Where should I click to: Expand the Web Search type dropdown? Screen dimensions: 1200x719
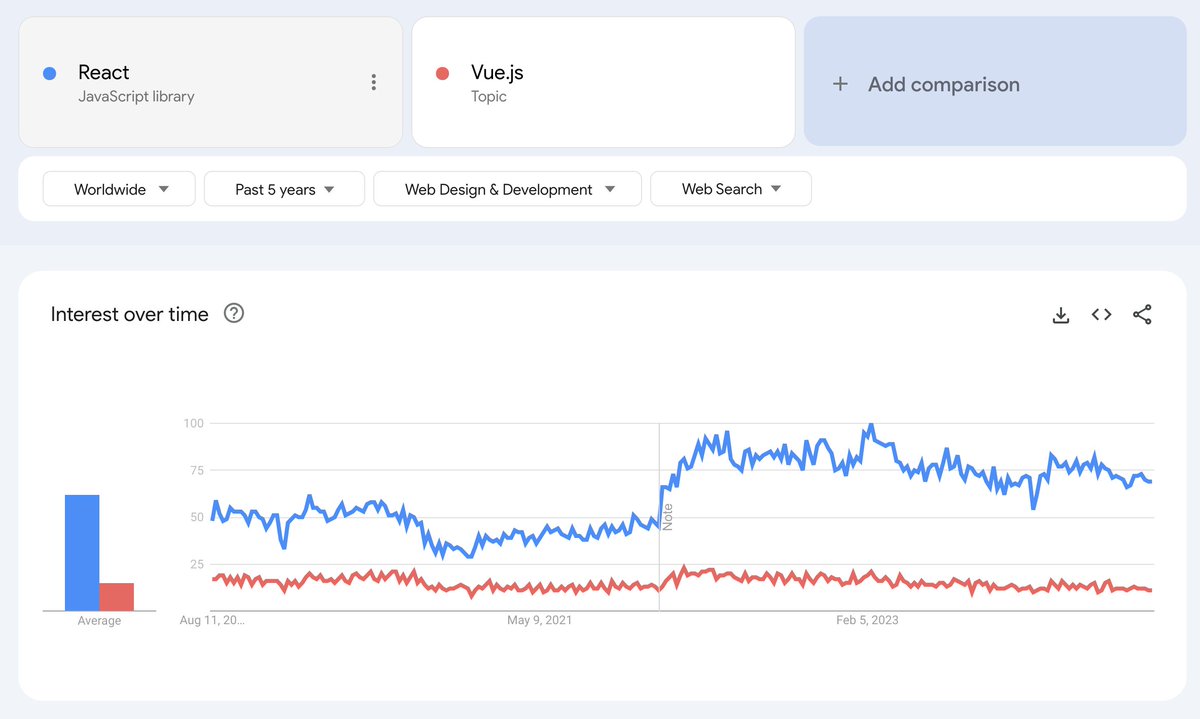pos(730,189)
